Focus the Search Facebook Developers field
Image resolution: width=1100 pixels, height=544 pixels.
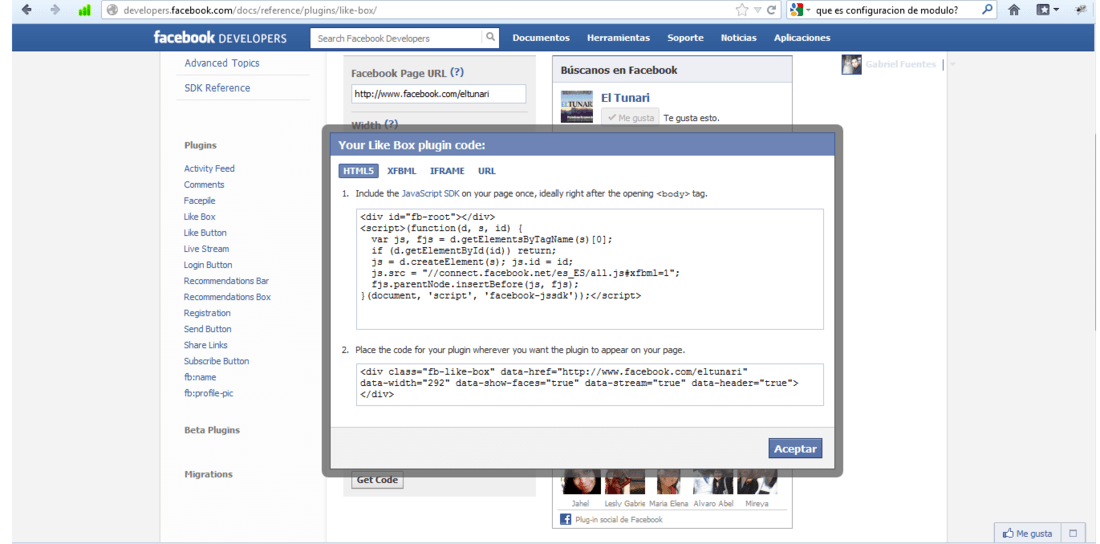(396, 38)
